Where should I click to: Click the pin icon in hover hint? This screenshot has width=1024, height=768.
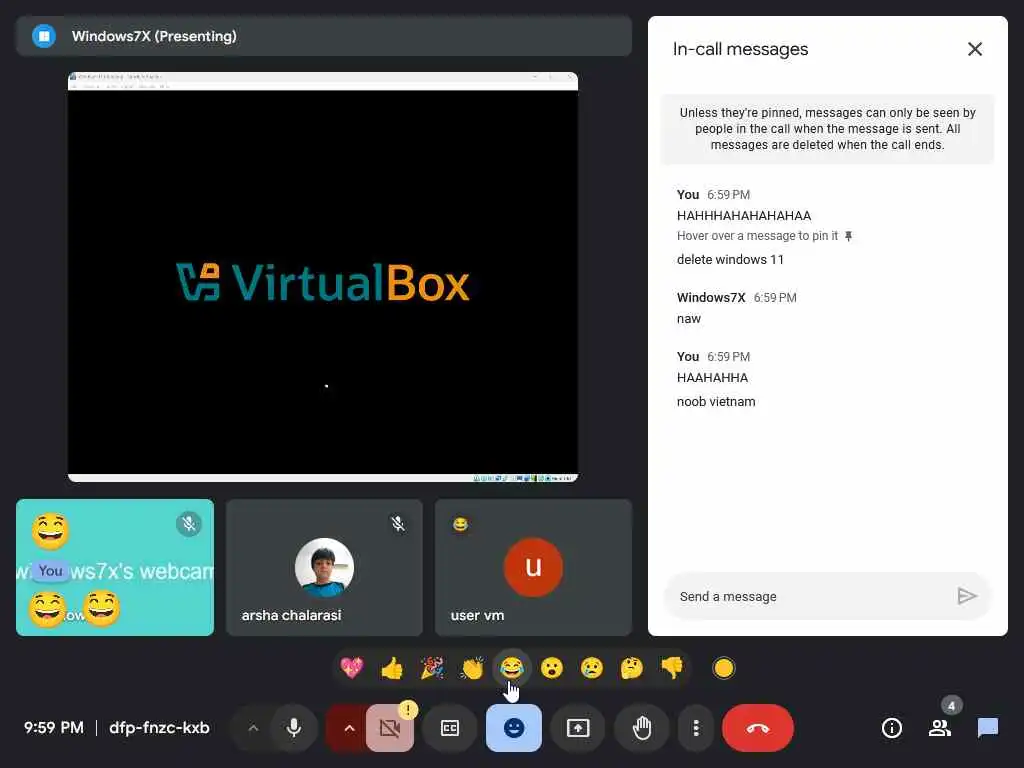(x=848, y=236)
